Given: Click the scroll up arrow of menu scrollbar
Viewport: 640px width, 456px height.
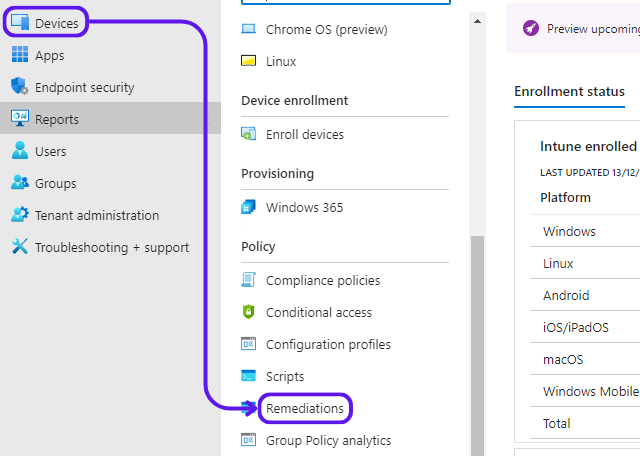Looking at the screenshot, I should click(x=477, y=21).
